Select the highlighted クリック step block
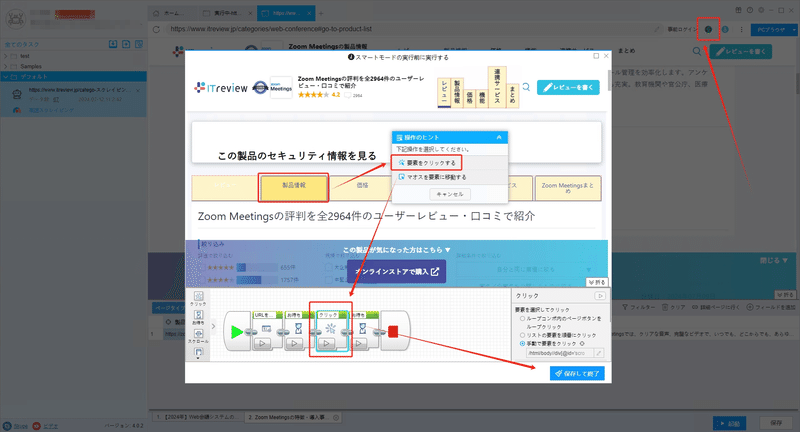The height and width of the screenshot is (432, 800). [331, 331]
